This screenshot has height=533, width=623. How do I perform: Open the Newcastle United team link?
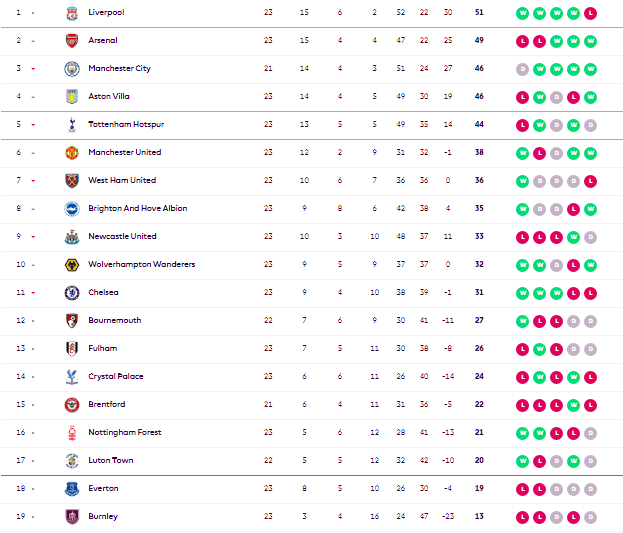tap(122, 236)
